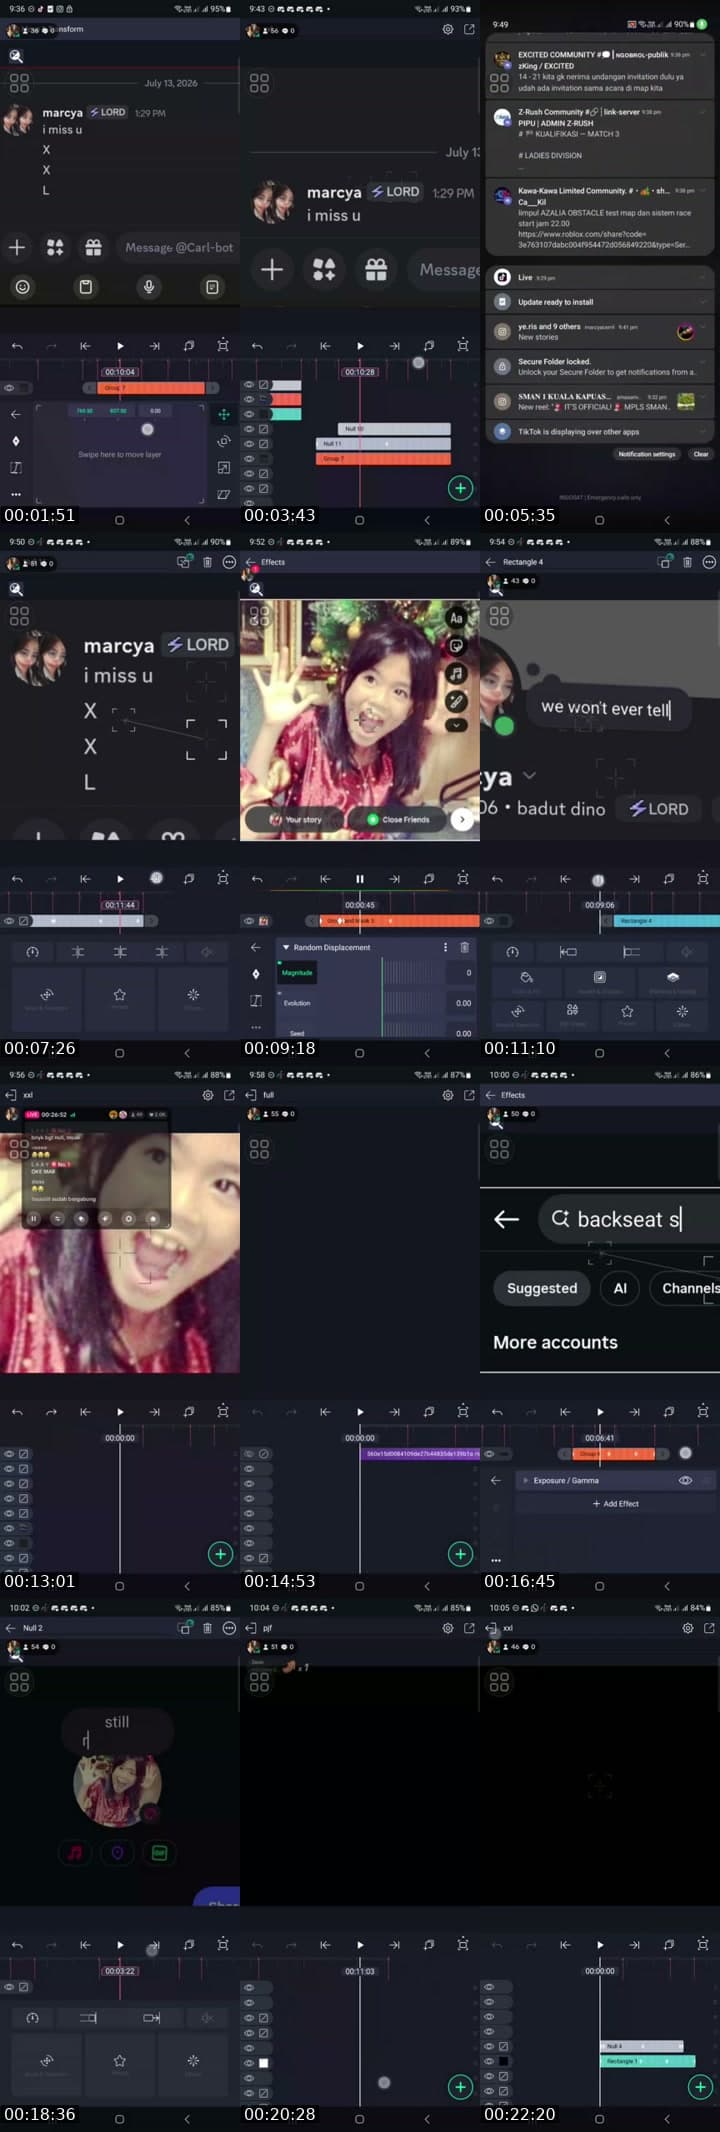Expand the Exposure / Gamma effect
This screenshot has height=2132, width=720.
click(x=526, y=1480)
